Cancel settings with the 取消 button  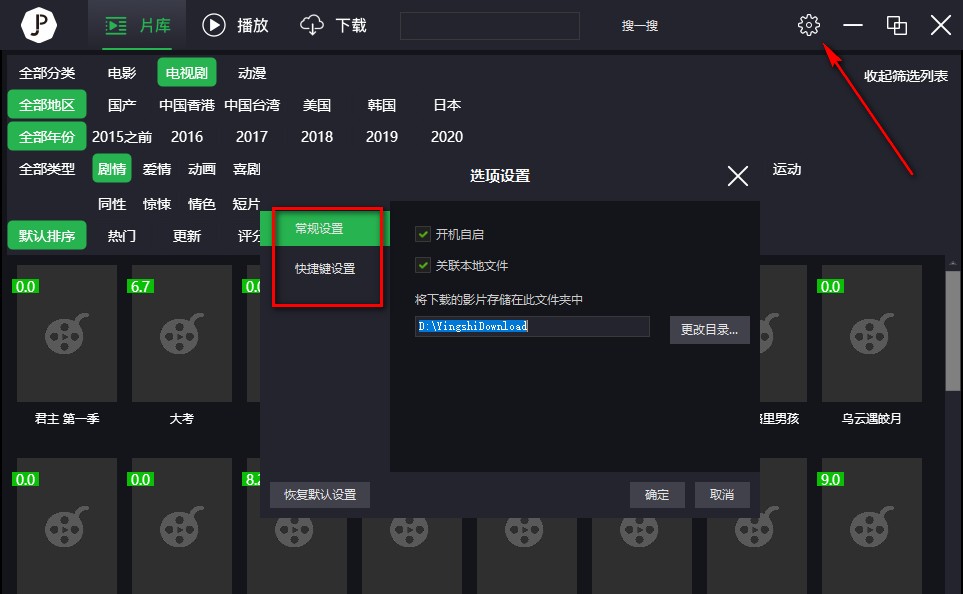coord(721,494)
